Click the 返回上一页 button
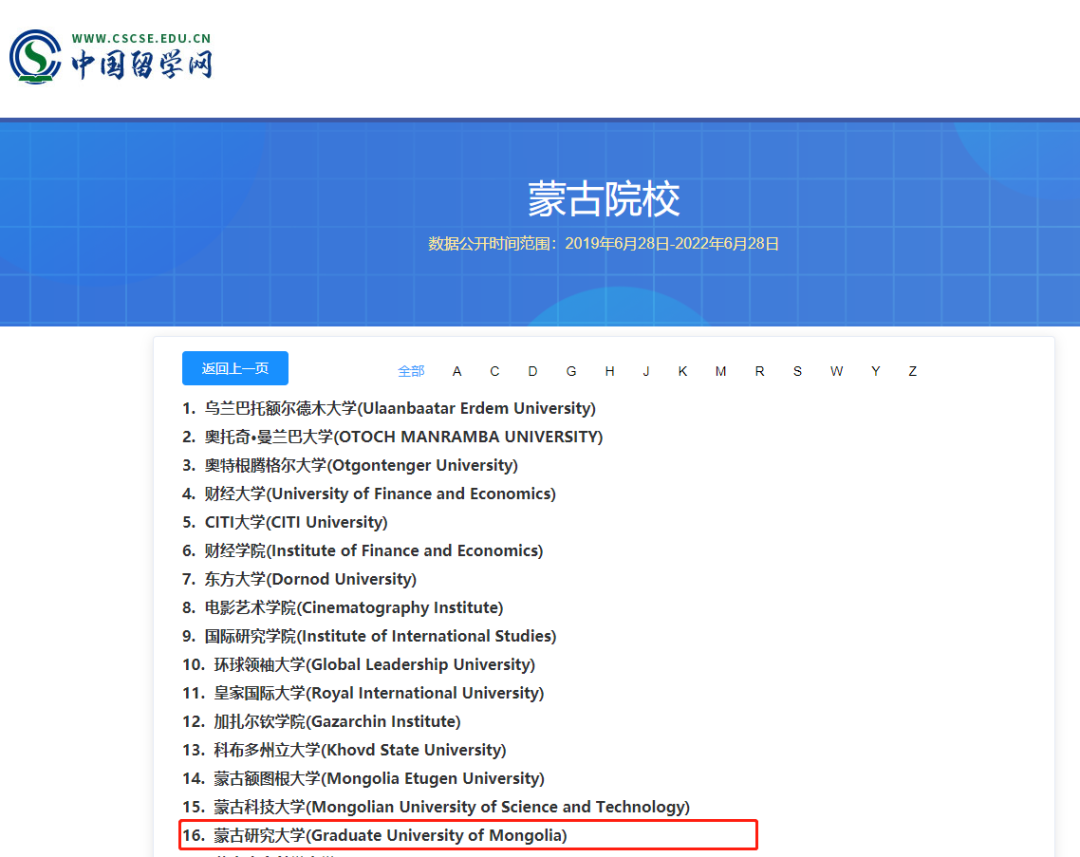Image resolution: width=1080 pixels, height=857 pixels. 235,369
